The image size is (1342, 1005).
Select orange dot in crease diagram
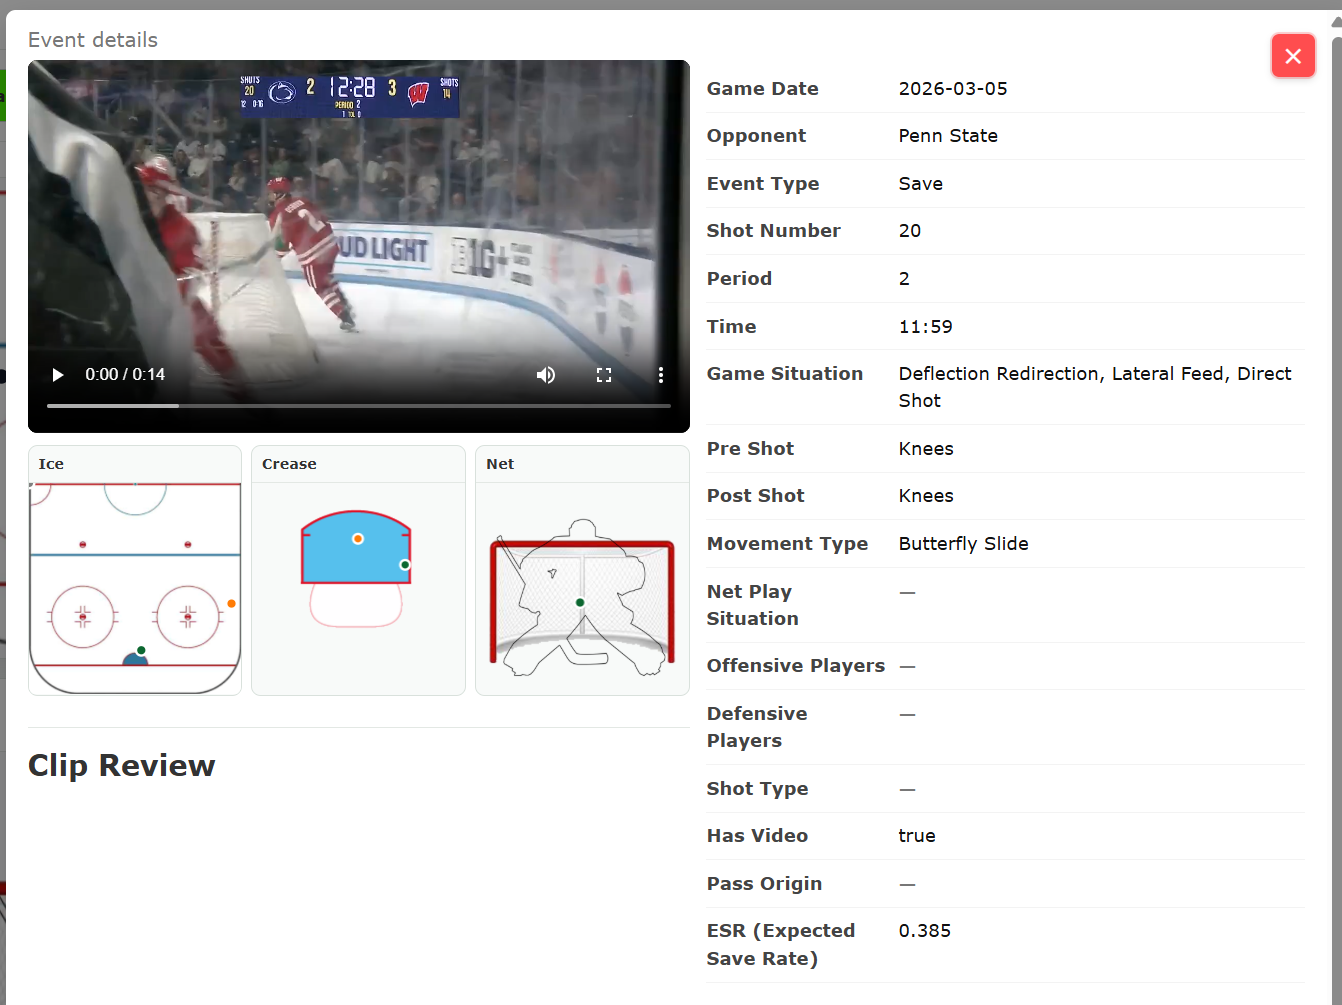point(358,539)
